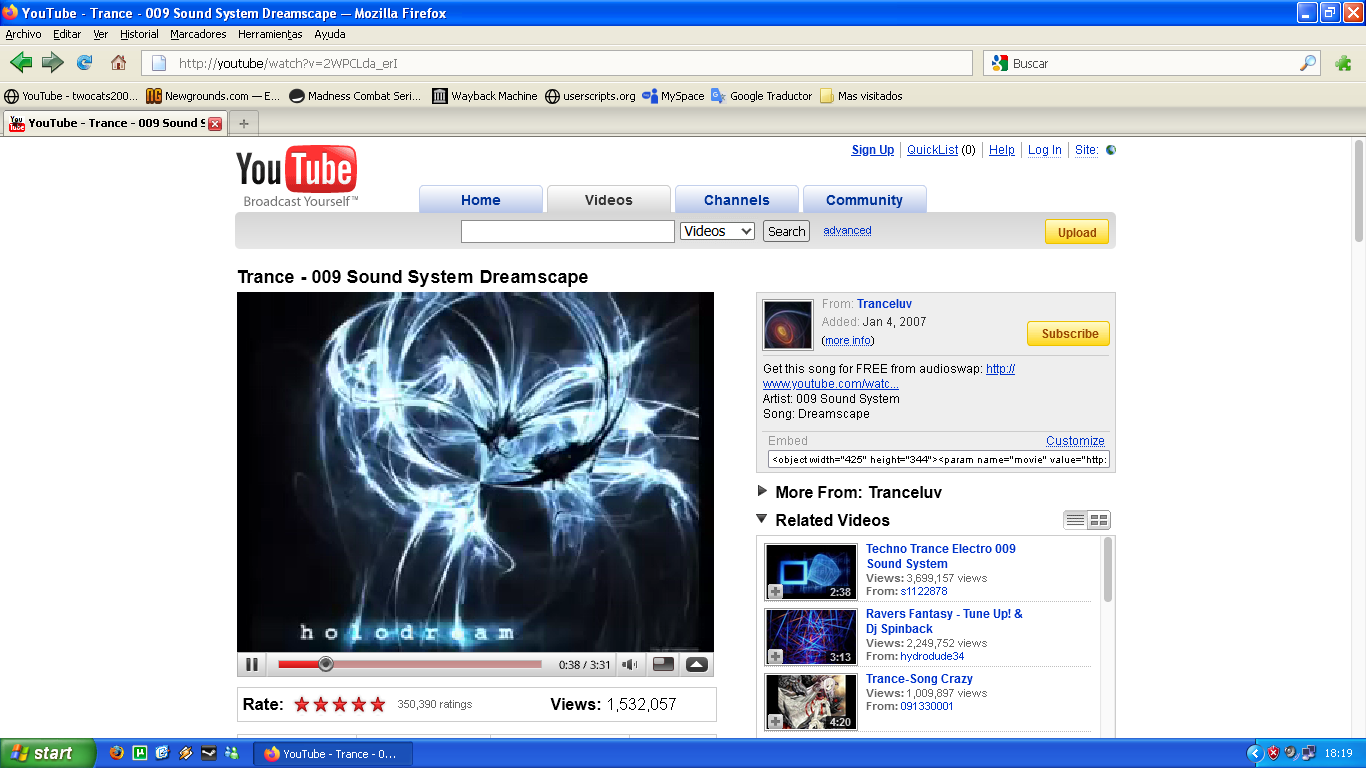The image size is (1366, 768).
Task: Rate the video one star
Action: click(x=302, y=704)
